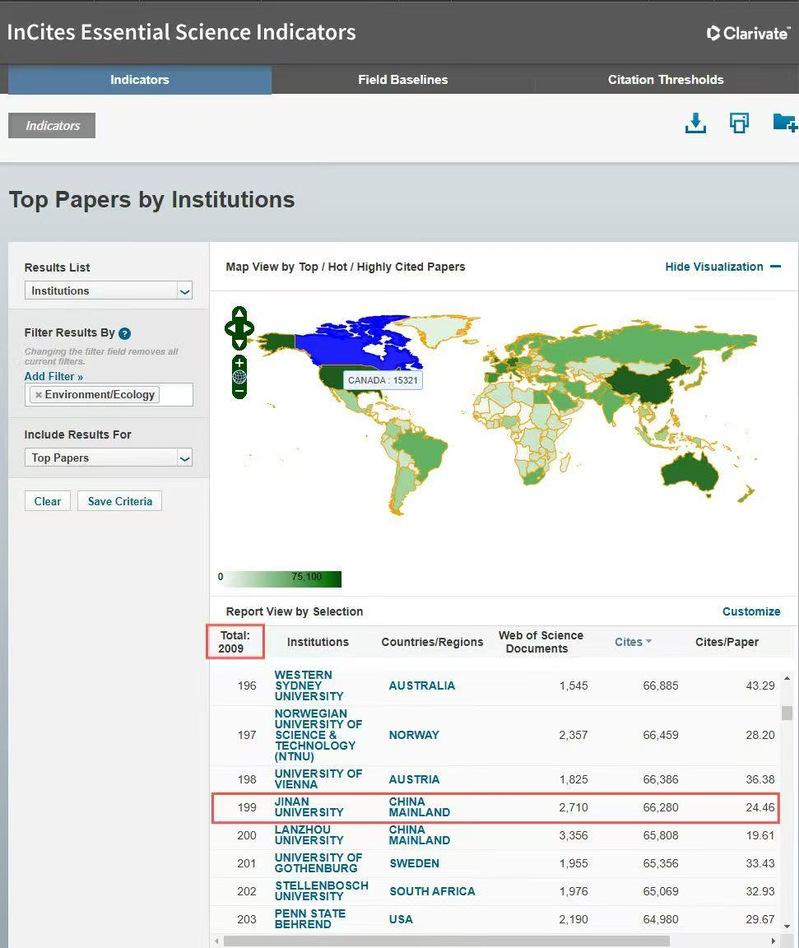Collapse visualization with minus icon
The width and height of the screenshot is (799, 948).
coord(776,267)
